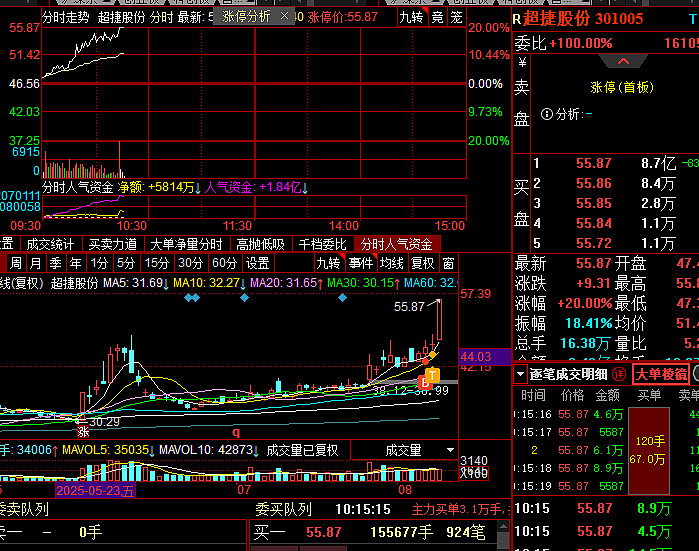Click the red 详 detail icon

(619, 374)
